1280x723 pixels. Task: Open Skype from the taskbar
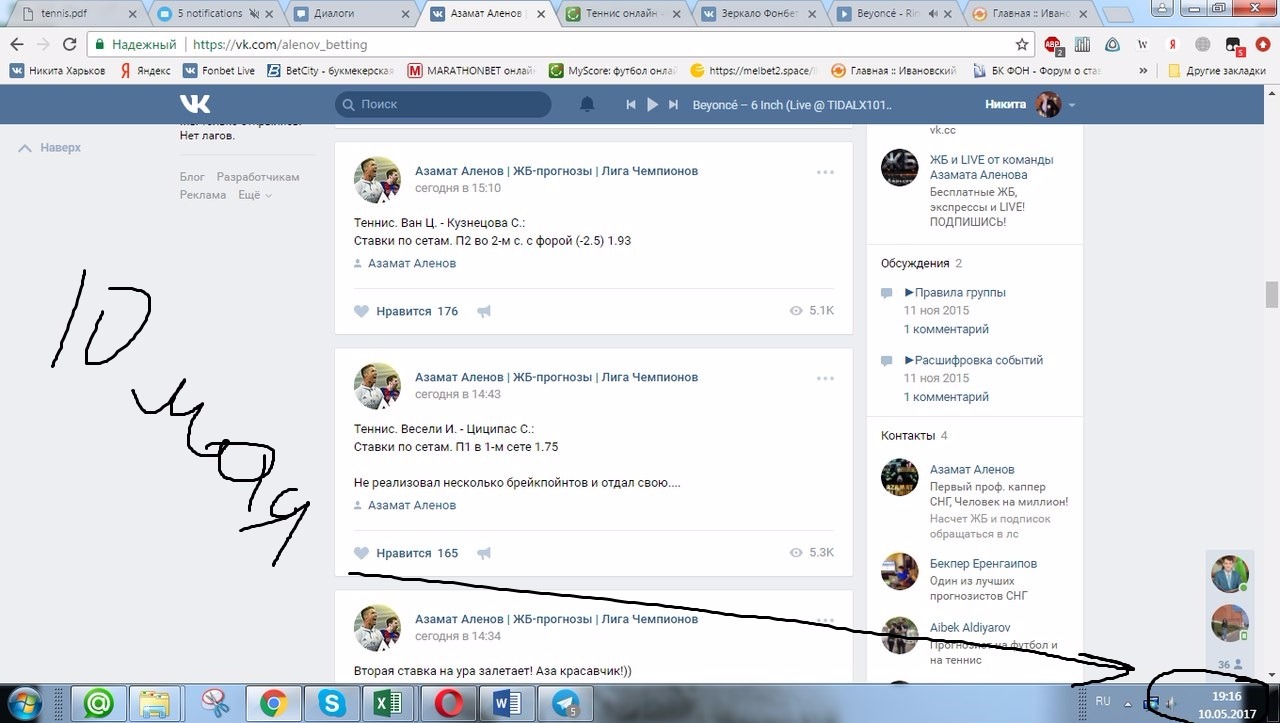(329, 703)
